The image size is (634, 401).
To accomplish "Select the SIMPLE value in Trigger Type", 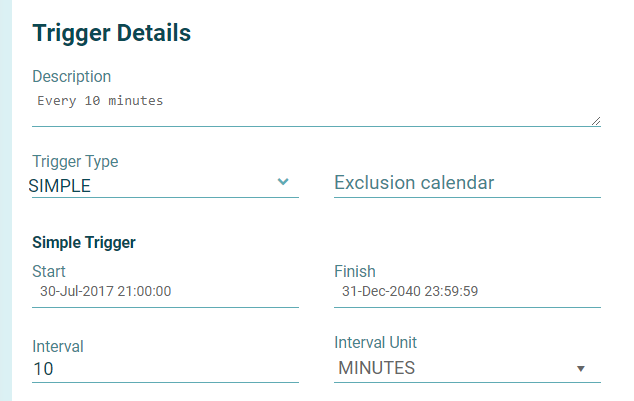I will click(x=60, y=185).
